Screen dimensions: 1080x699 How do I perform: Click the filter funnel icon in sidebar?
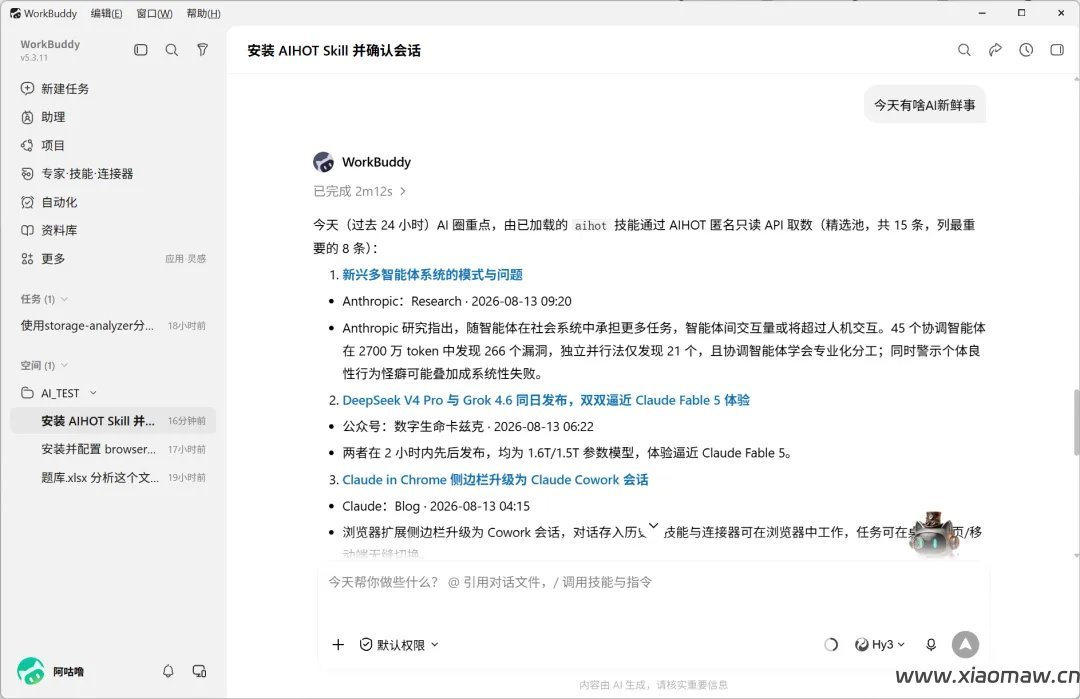tap(202, 50)
